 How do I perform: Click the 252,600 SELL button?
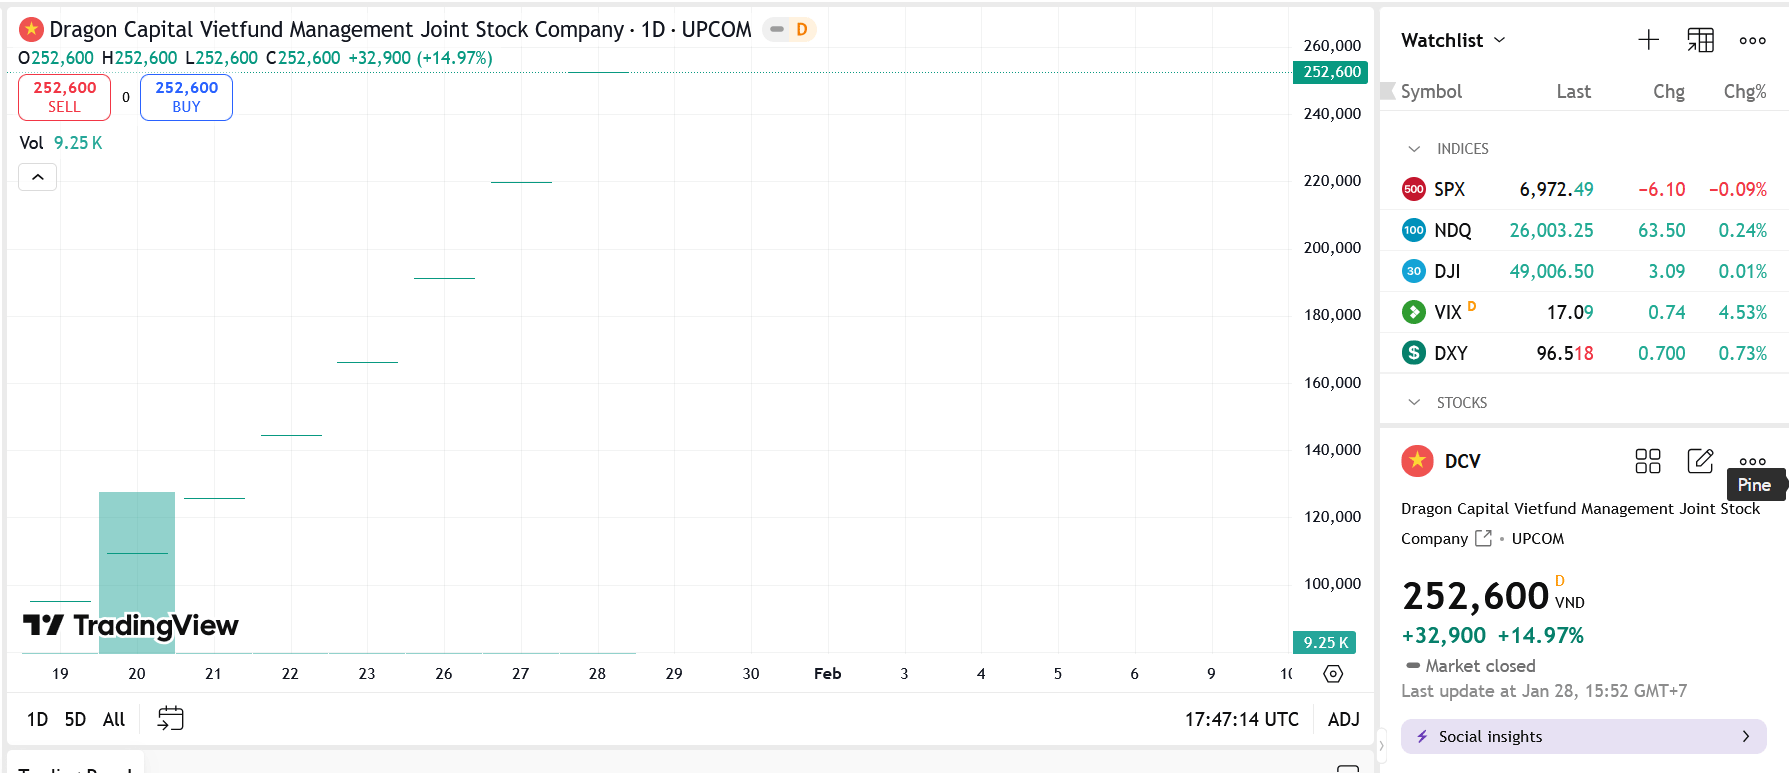(x=64, y=97)
